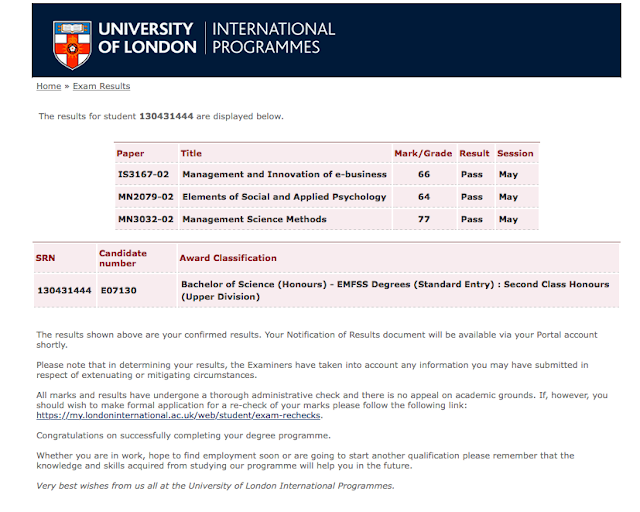Click the Session column header
This screenshot has height=512, width=640.
(515, 154)
